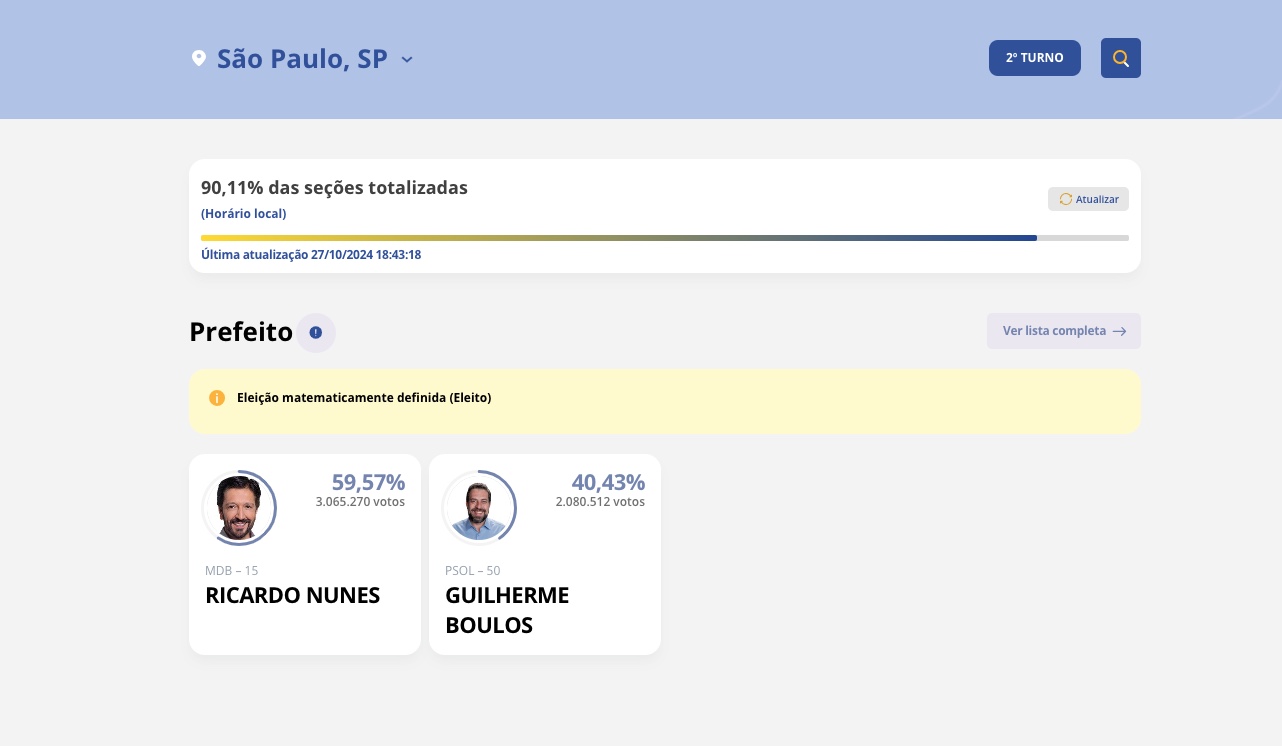Select the RICARDO NUNES name

(x=293, y=596)
